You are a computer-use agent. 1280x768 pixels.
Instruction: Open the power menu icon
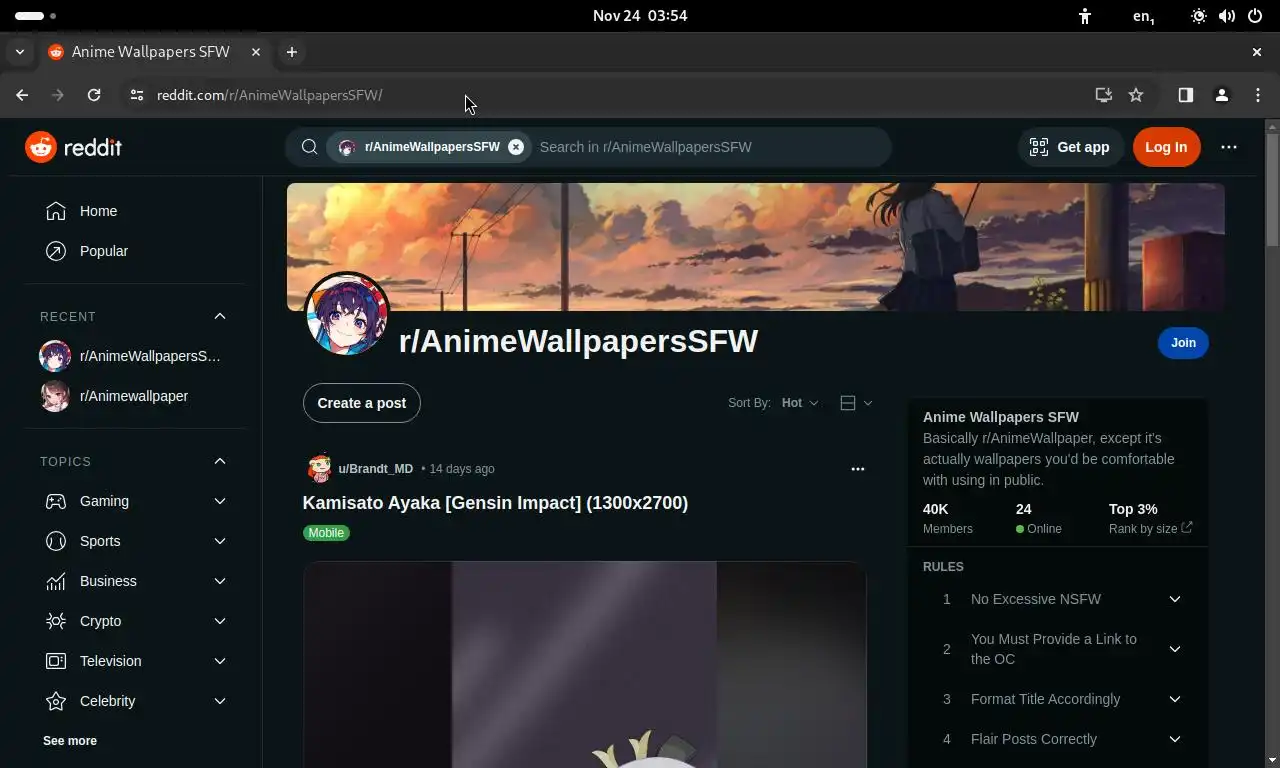point(1255,16)
